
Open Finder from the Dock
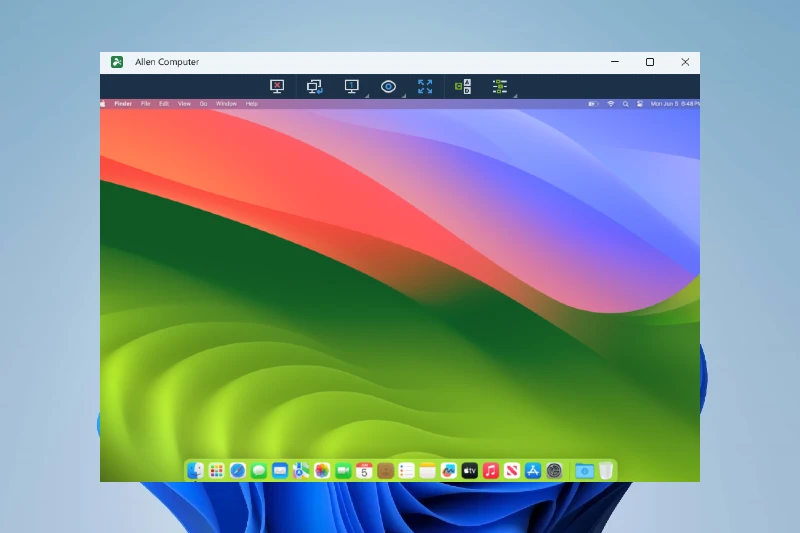click(195, 471)
